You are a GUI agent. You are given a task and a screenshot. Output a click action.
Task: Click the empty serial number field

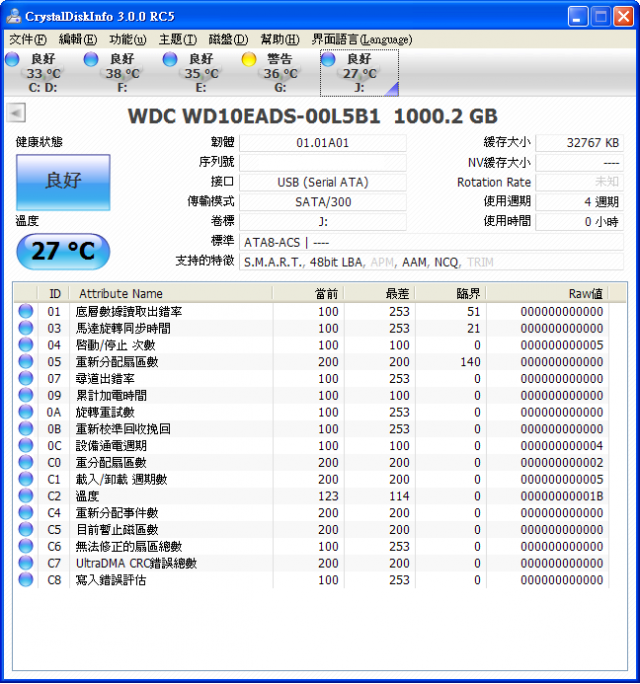(x=323, y=163)
